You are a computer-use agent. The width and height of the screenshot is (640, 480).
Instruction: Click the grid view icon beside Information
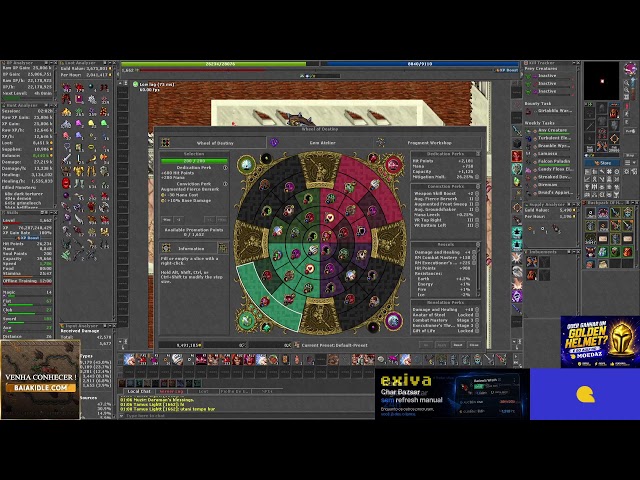pyautogui.click(x=222, y=248)
